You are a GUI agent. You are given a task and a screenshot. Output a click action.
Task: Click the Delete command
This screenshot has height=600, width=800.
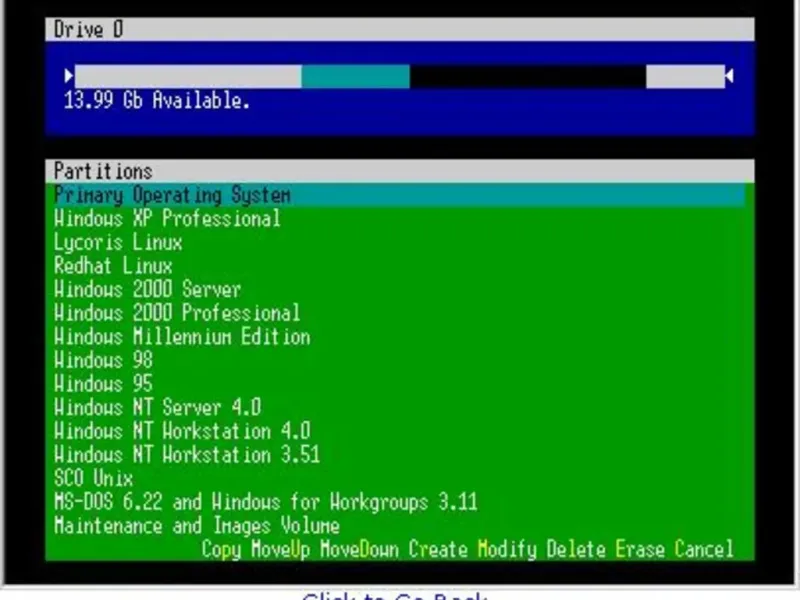(x=576, y=549)
